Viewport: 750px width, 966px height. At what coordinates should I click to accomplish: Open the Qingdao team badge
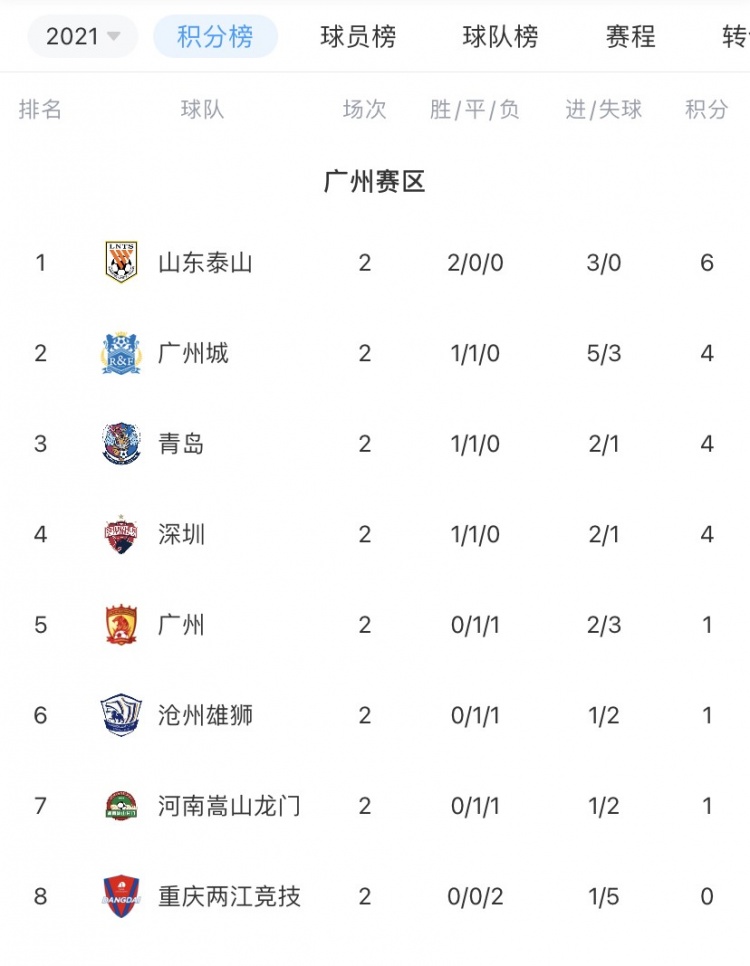point(121,444)
